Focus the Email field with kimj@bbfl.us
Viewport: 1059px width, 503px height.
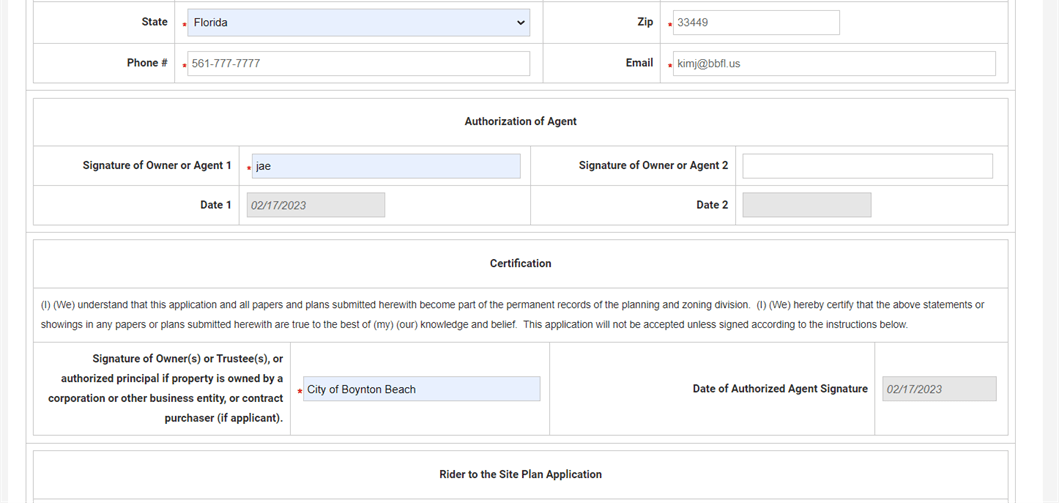pos(833,64)
